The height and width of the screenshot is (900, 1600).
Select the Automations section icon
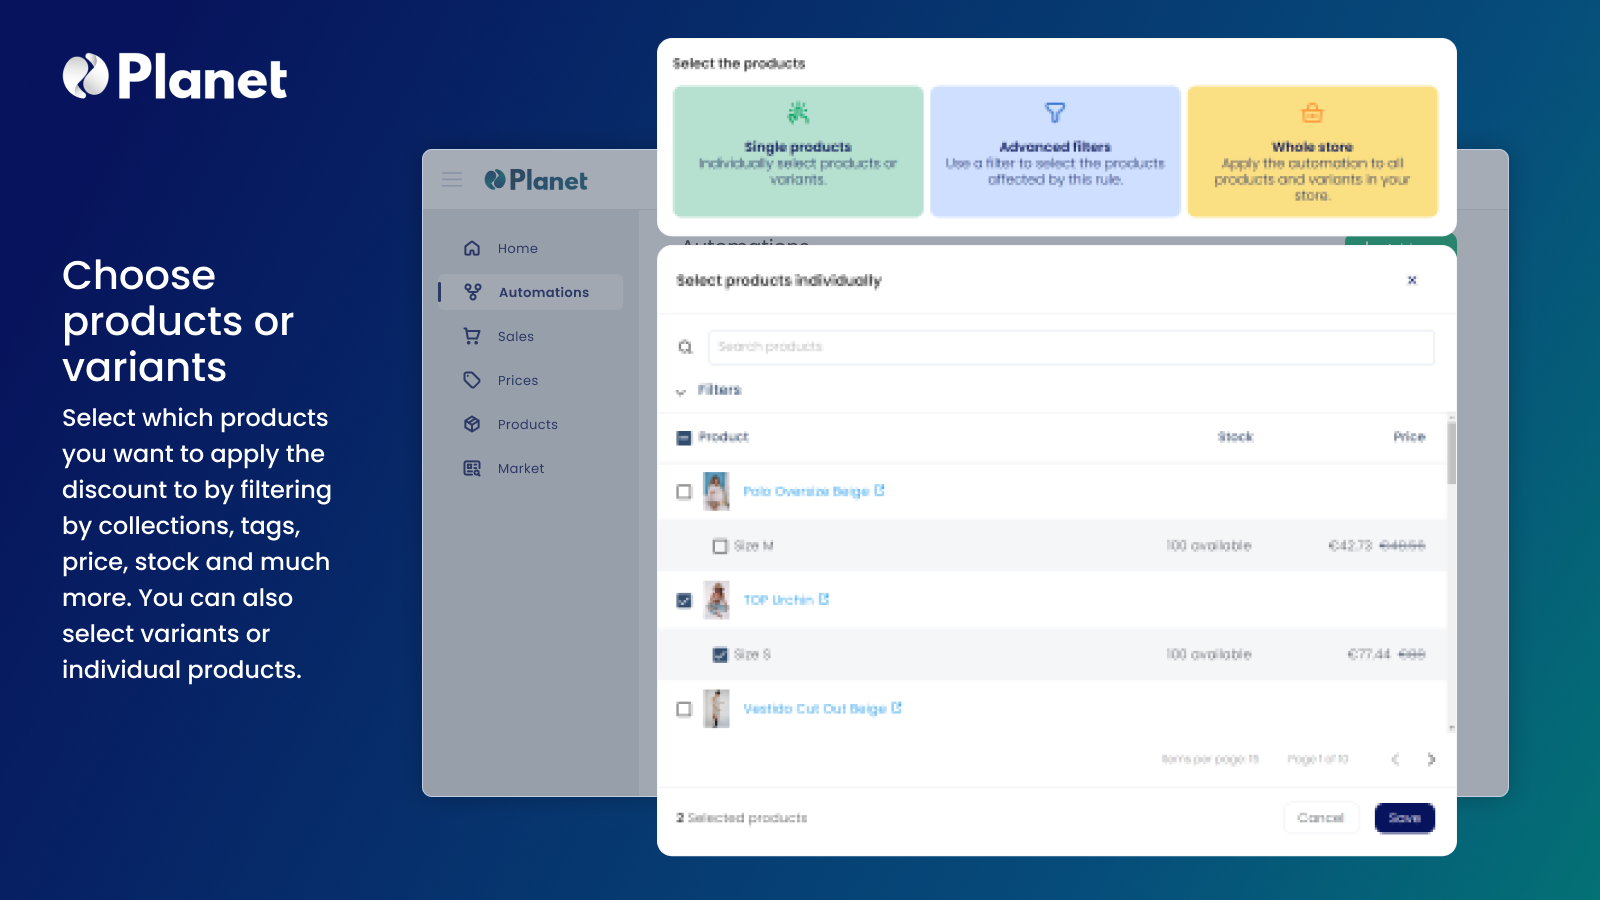coord(471,292)
